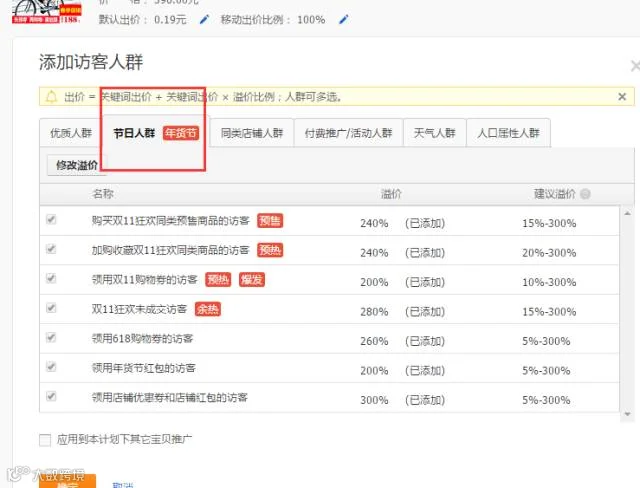Click the orange confirm button
This screenshot has width=640, height=488.
click(x=67, y=481)
